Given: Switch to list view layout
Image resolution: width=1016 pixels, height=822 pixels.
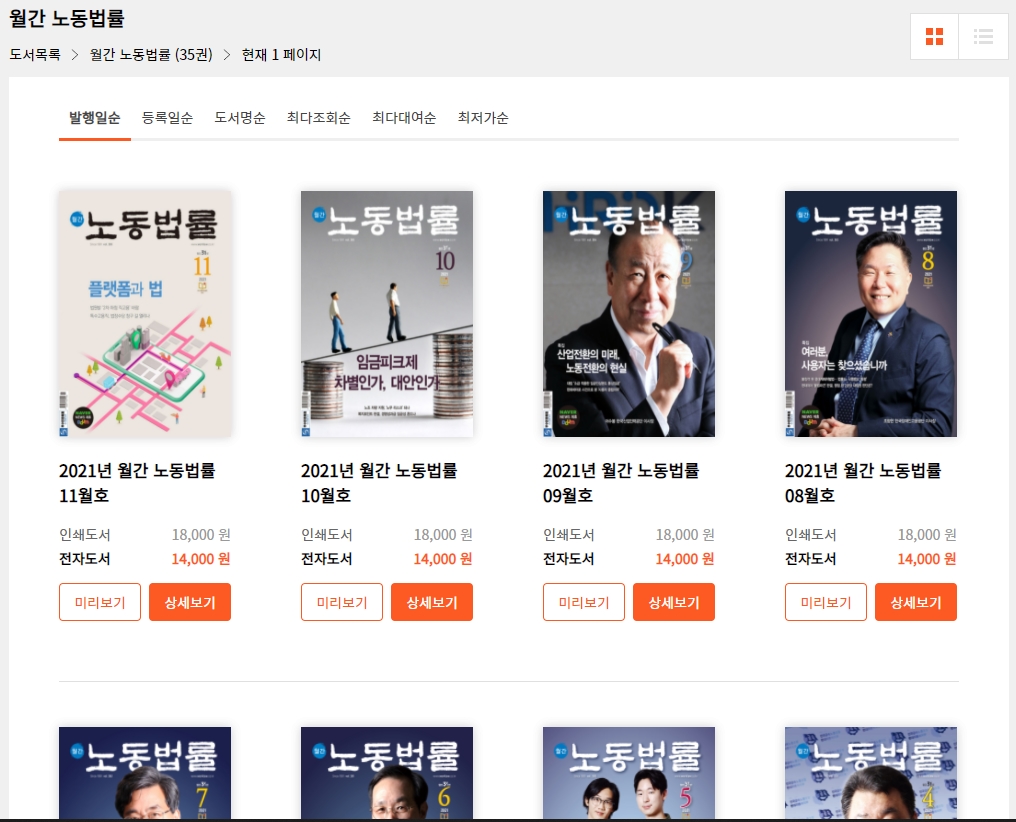Looking at the screenshot, I should point(984,36).
